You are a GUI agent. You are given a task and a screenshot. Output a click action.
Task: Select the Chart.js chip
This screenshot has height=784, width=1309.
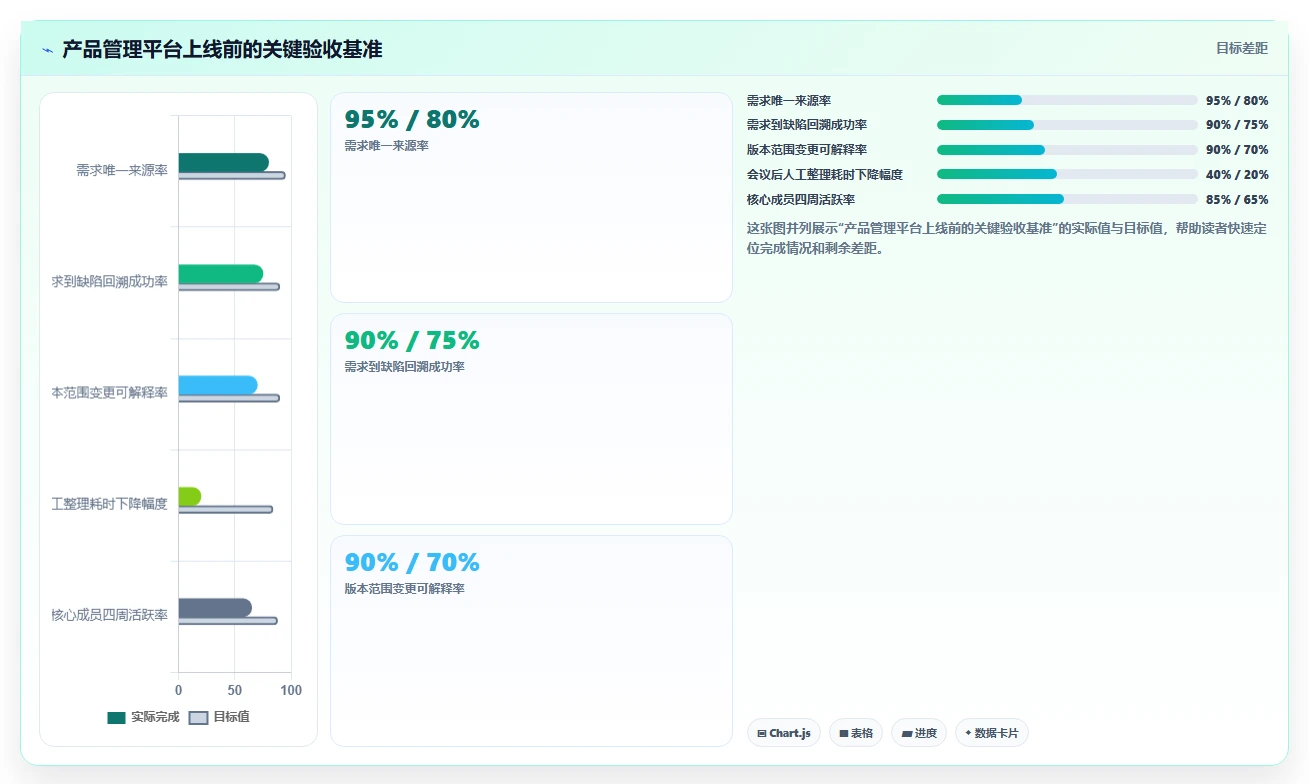(783, 733)
